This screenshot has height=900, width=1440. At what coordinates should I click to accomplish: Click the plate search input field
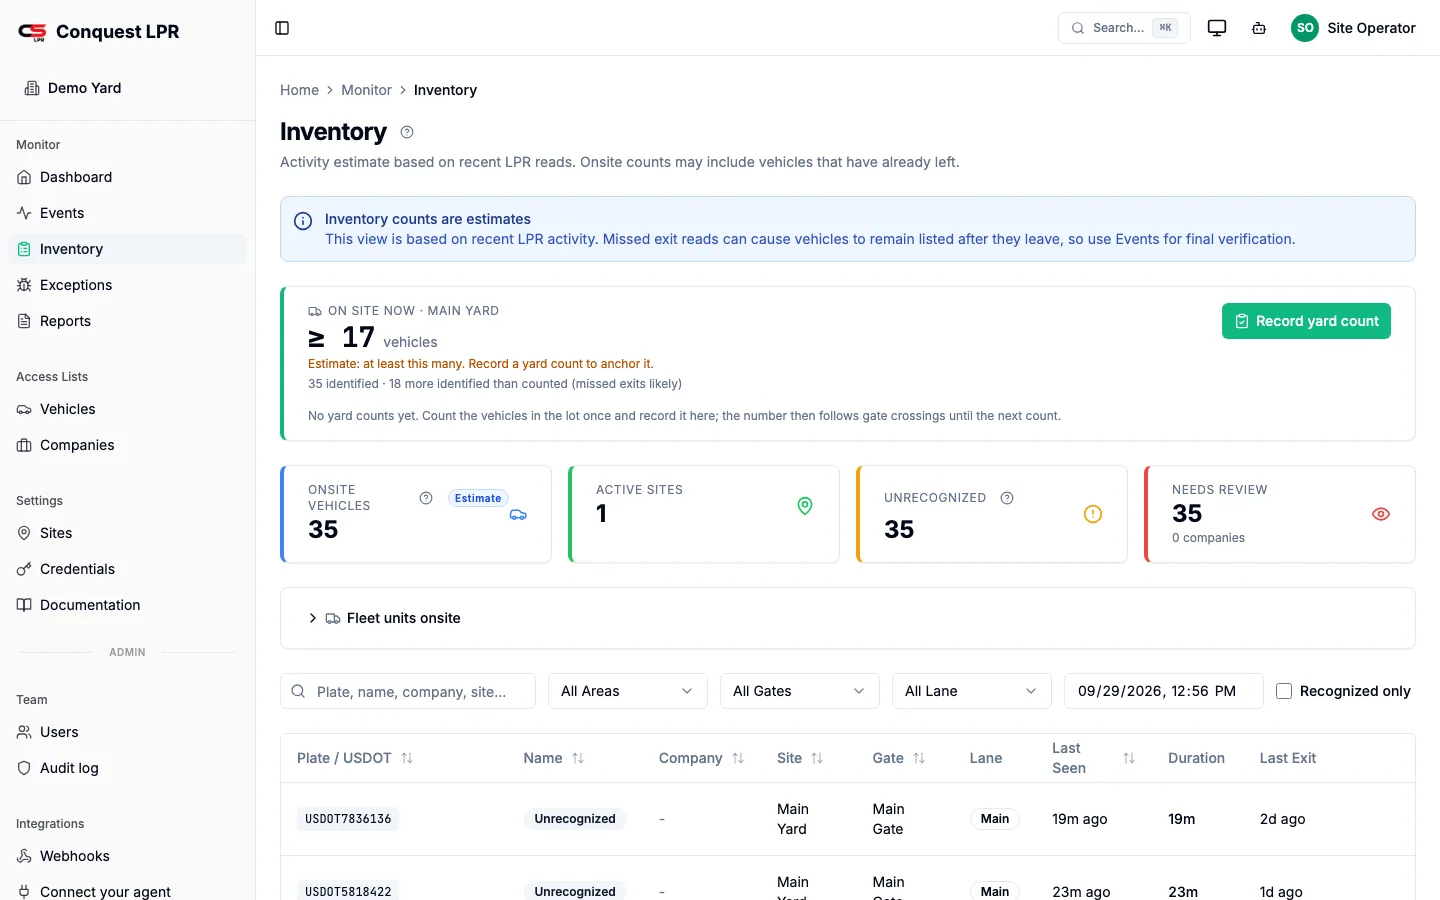[408, 691]
